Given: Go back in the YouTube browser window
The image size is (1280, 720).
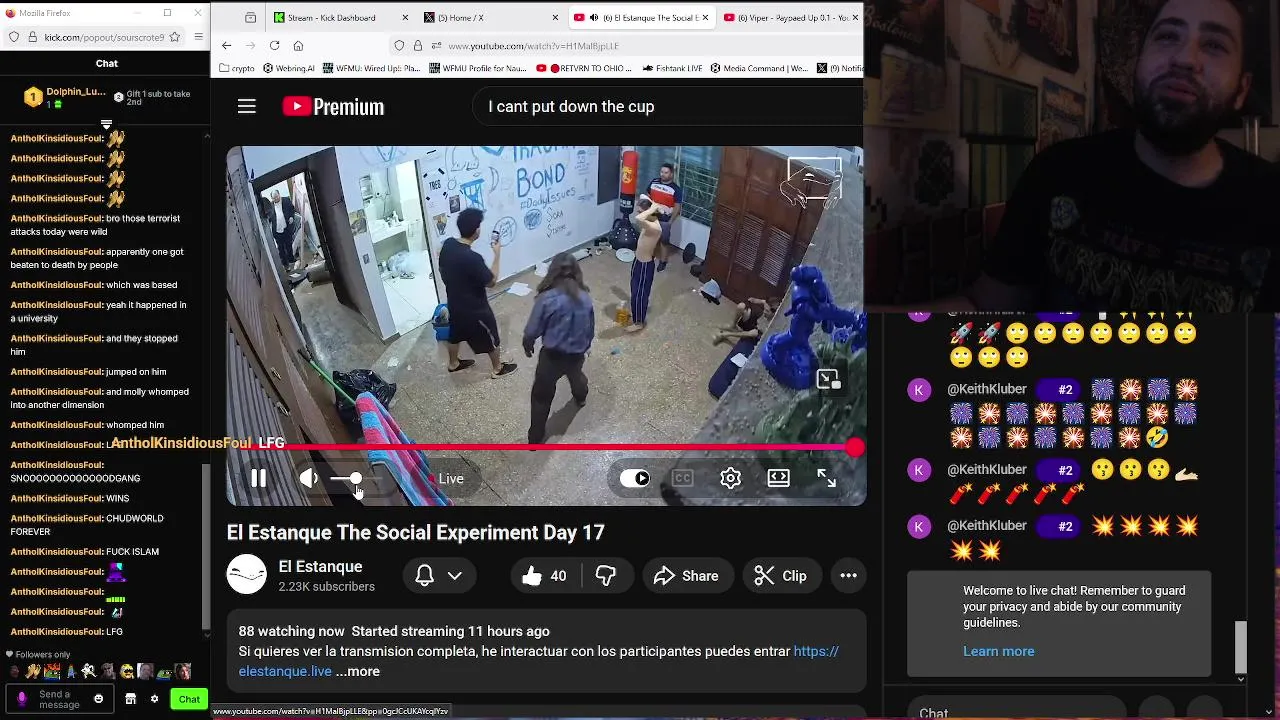Looking at the screenshot, I should [226, 46].
